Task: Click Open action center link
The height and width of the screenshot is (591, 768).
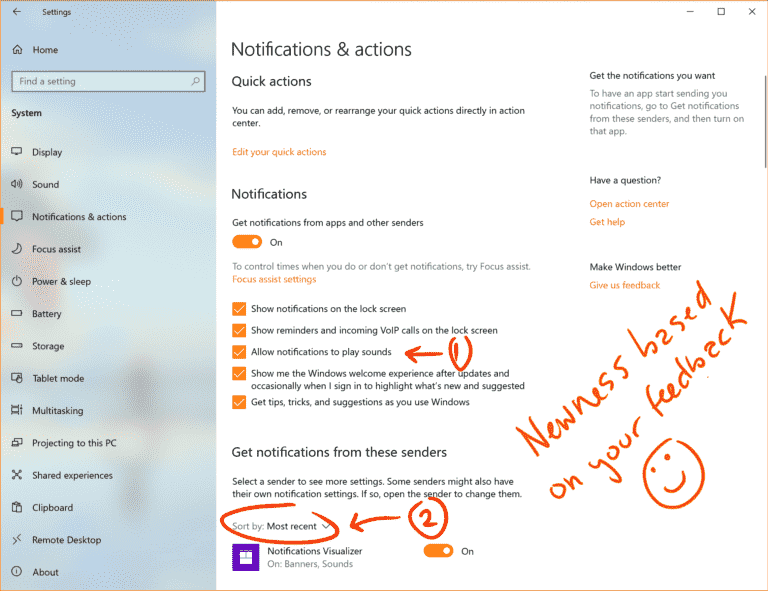Action: coord(629,204)
